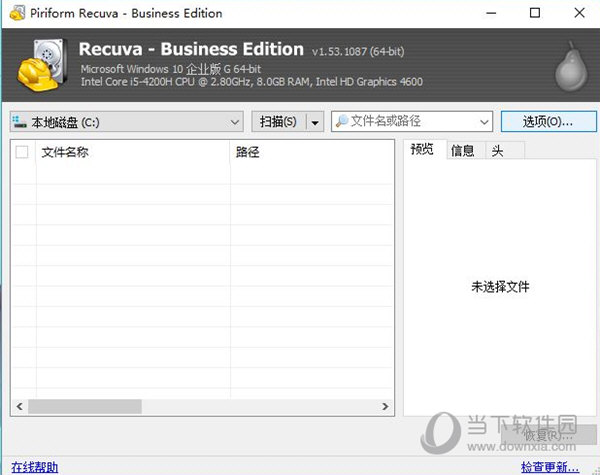Viewport: 600px width, 475px height.
Task: Click the scroll left arrow of file list
Action: [x=20, y=406]
